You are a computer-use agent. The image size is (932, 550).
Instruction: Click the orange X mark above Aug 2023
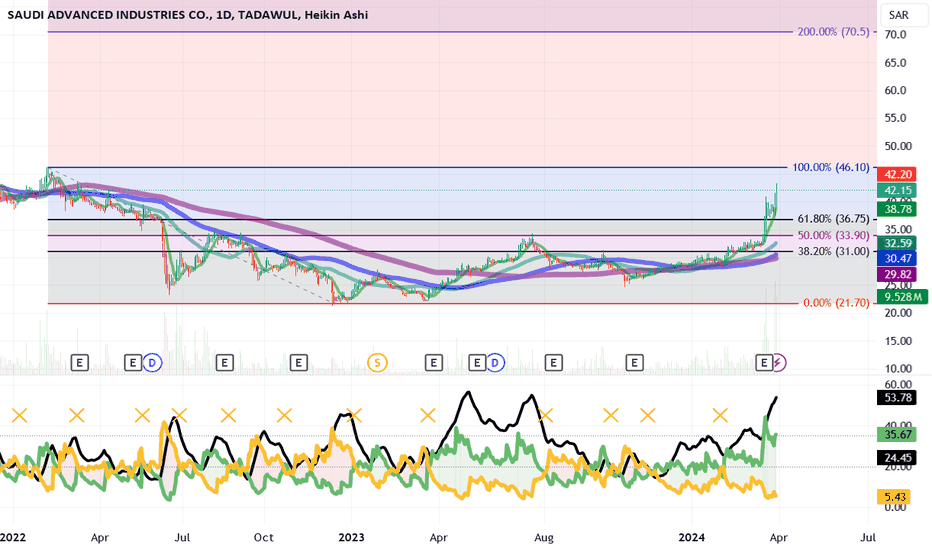point(545,415)
